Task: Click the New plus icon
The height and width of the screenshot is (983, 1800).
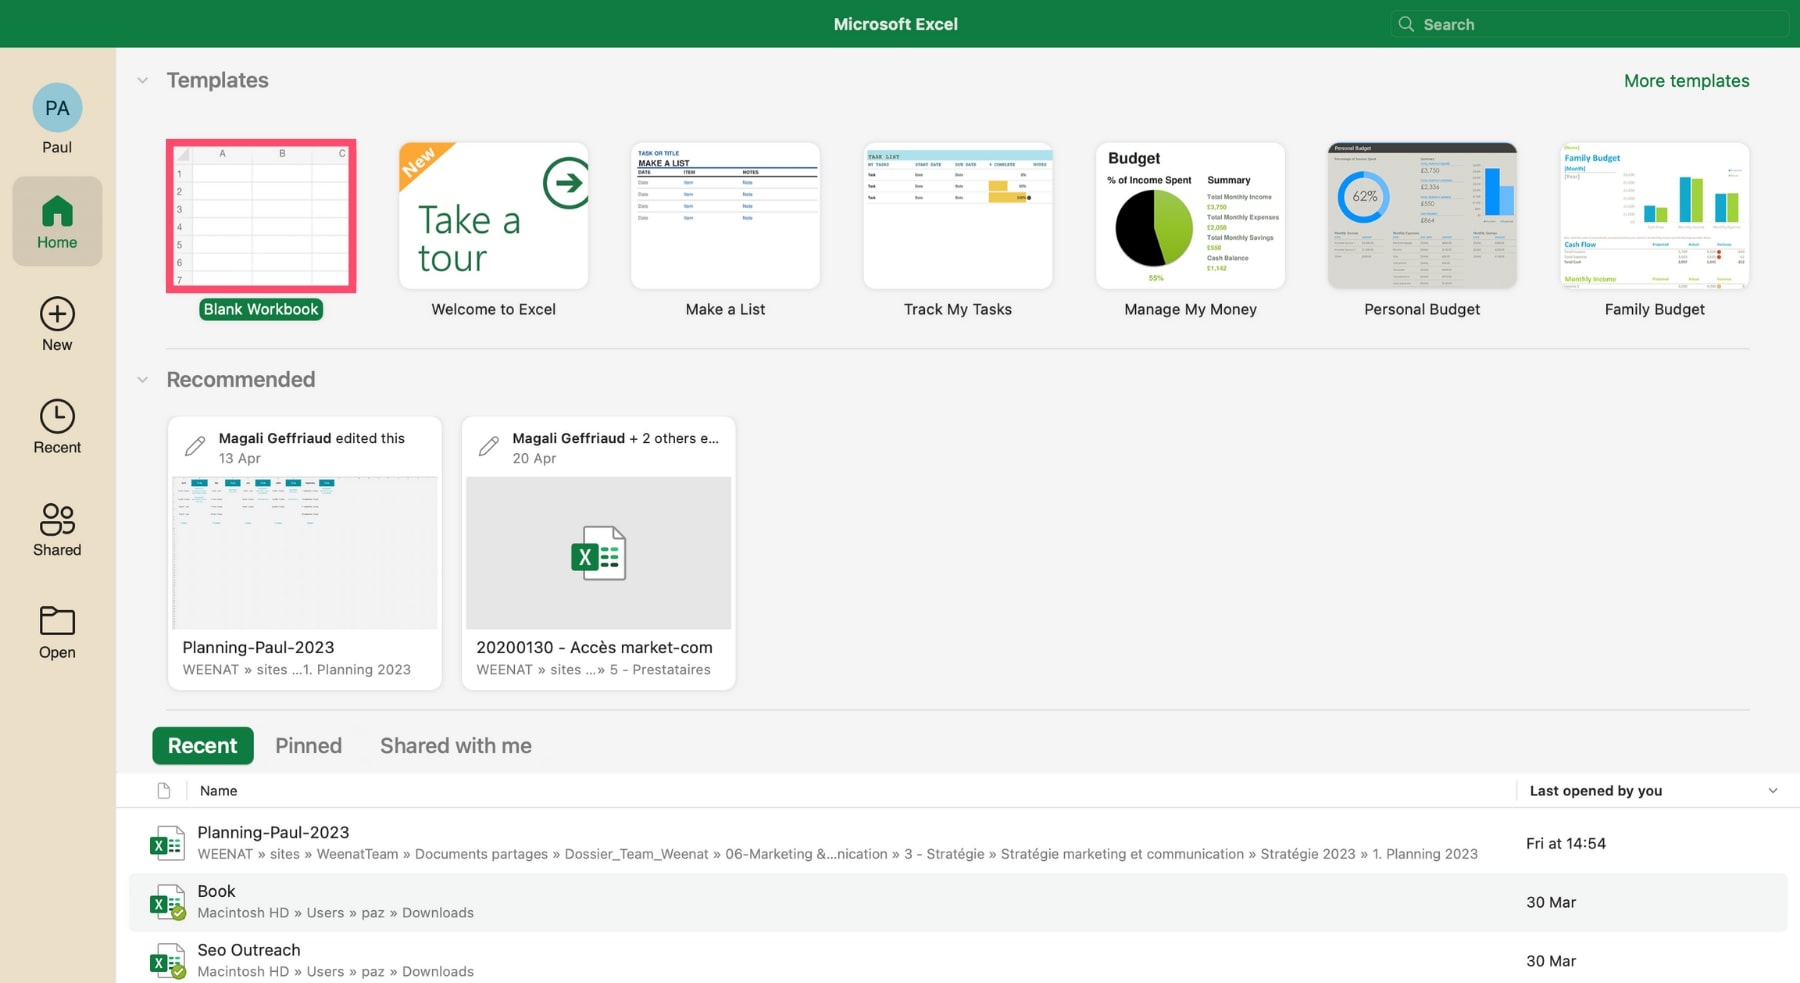Action: 57,314
